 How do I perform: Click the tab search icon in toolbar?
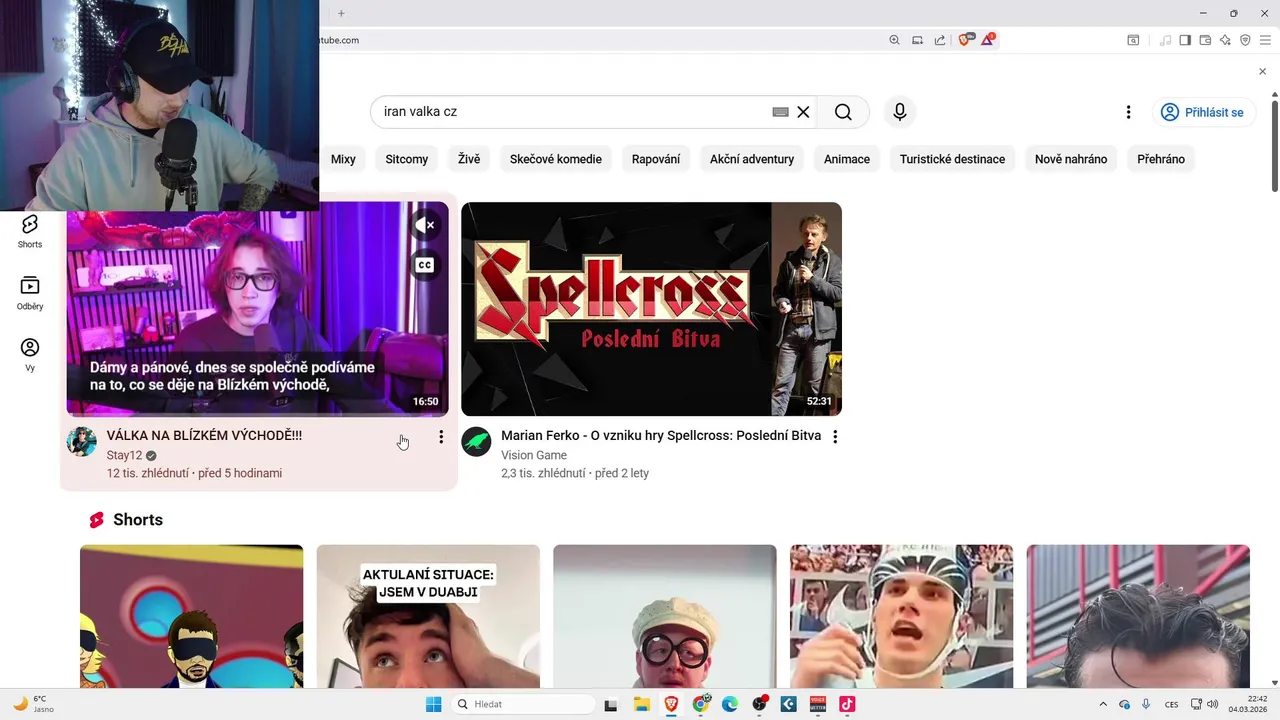pyautogui.click(x=1133, y=40)
